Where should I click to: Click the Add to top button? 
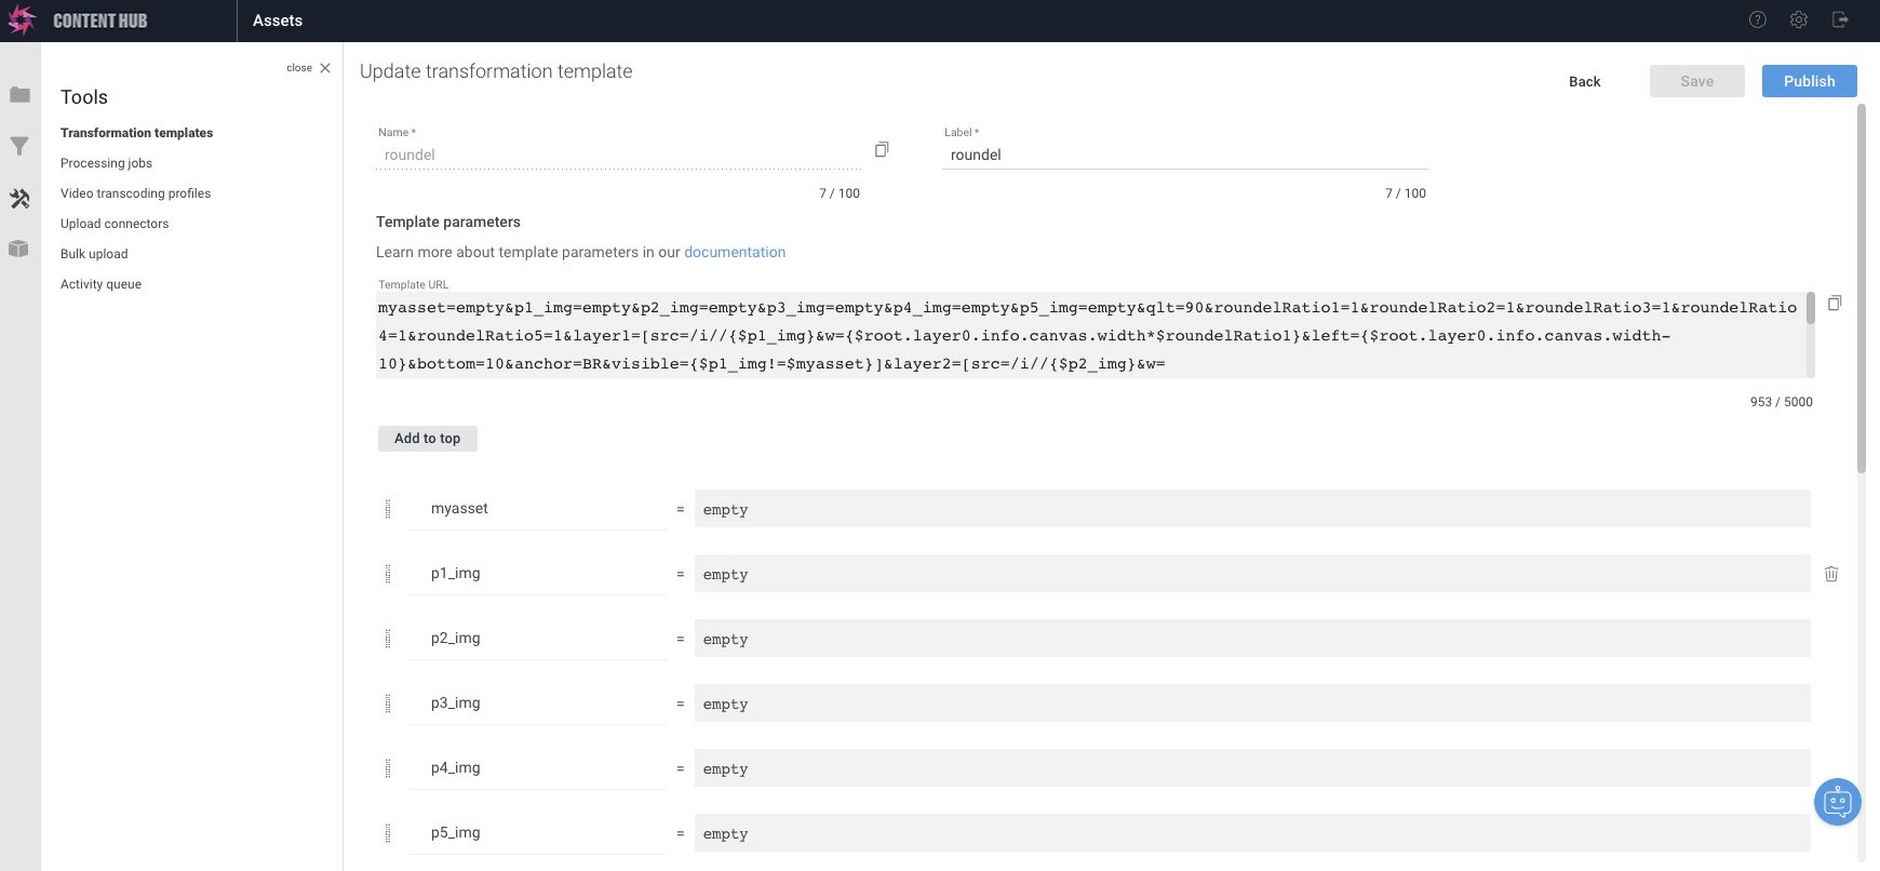[427, 438]
